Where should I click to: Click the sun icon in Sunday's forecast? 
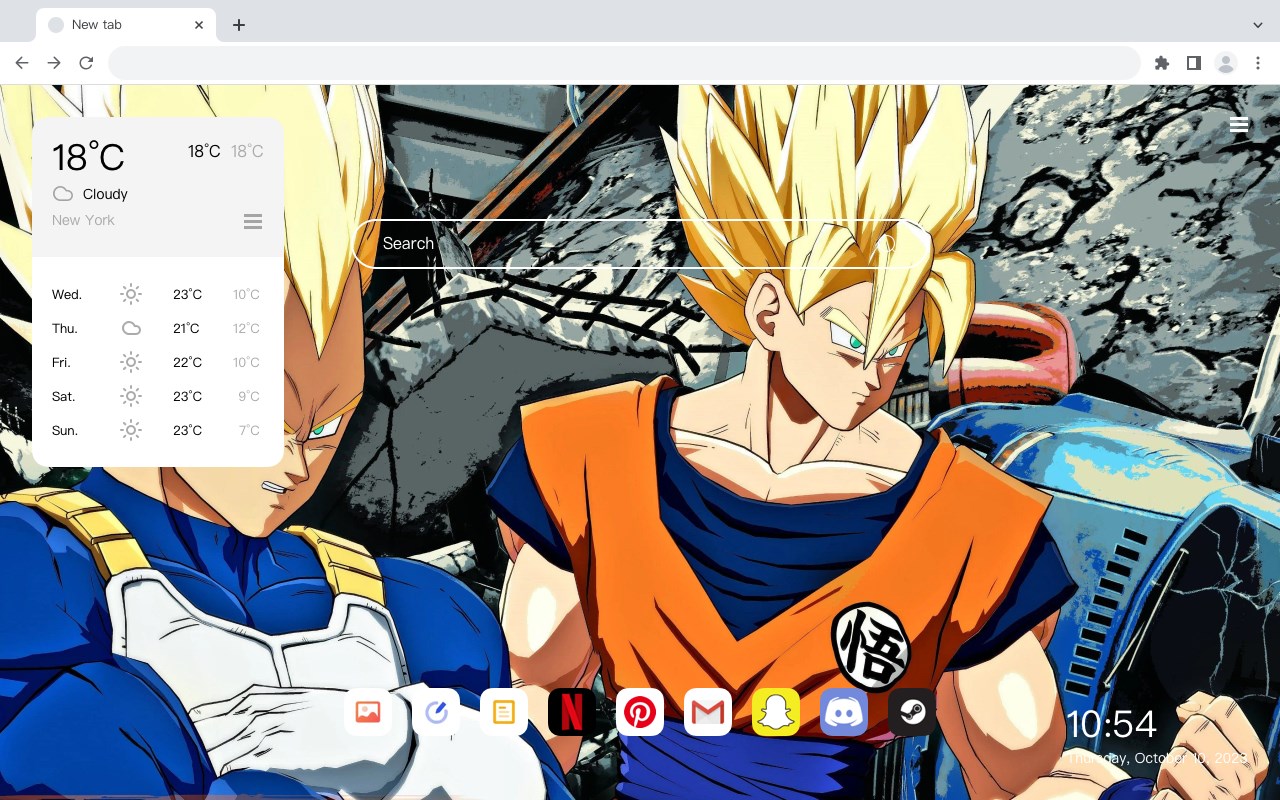[x=131, y=430]
